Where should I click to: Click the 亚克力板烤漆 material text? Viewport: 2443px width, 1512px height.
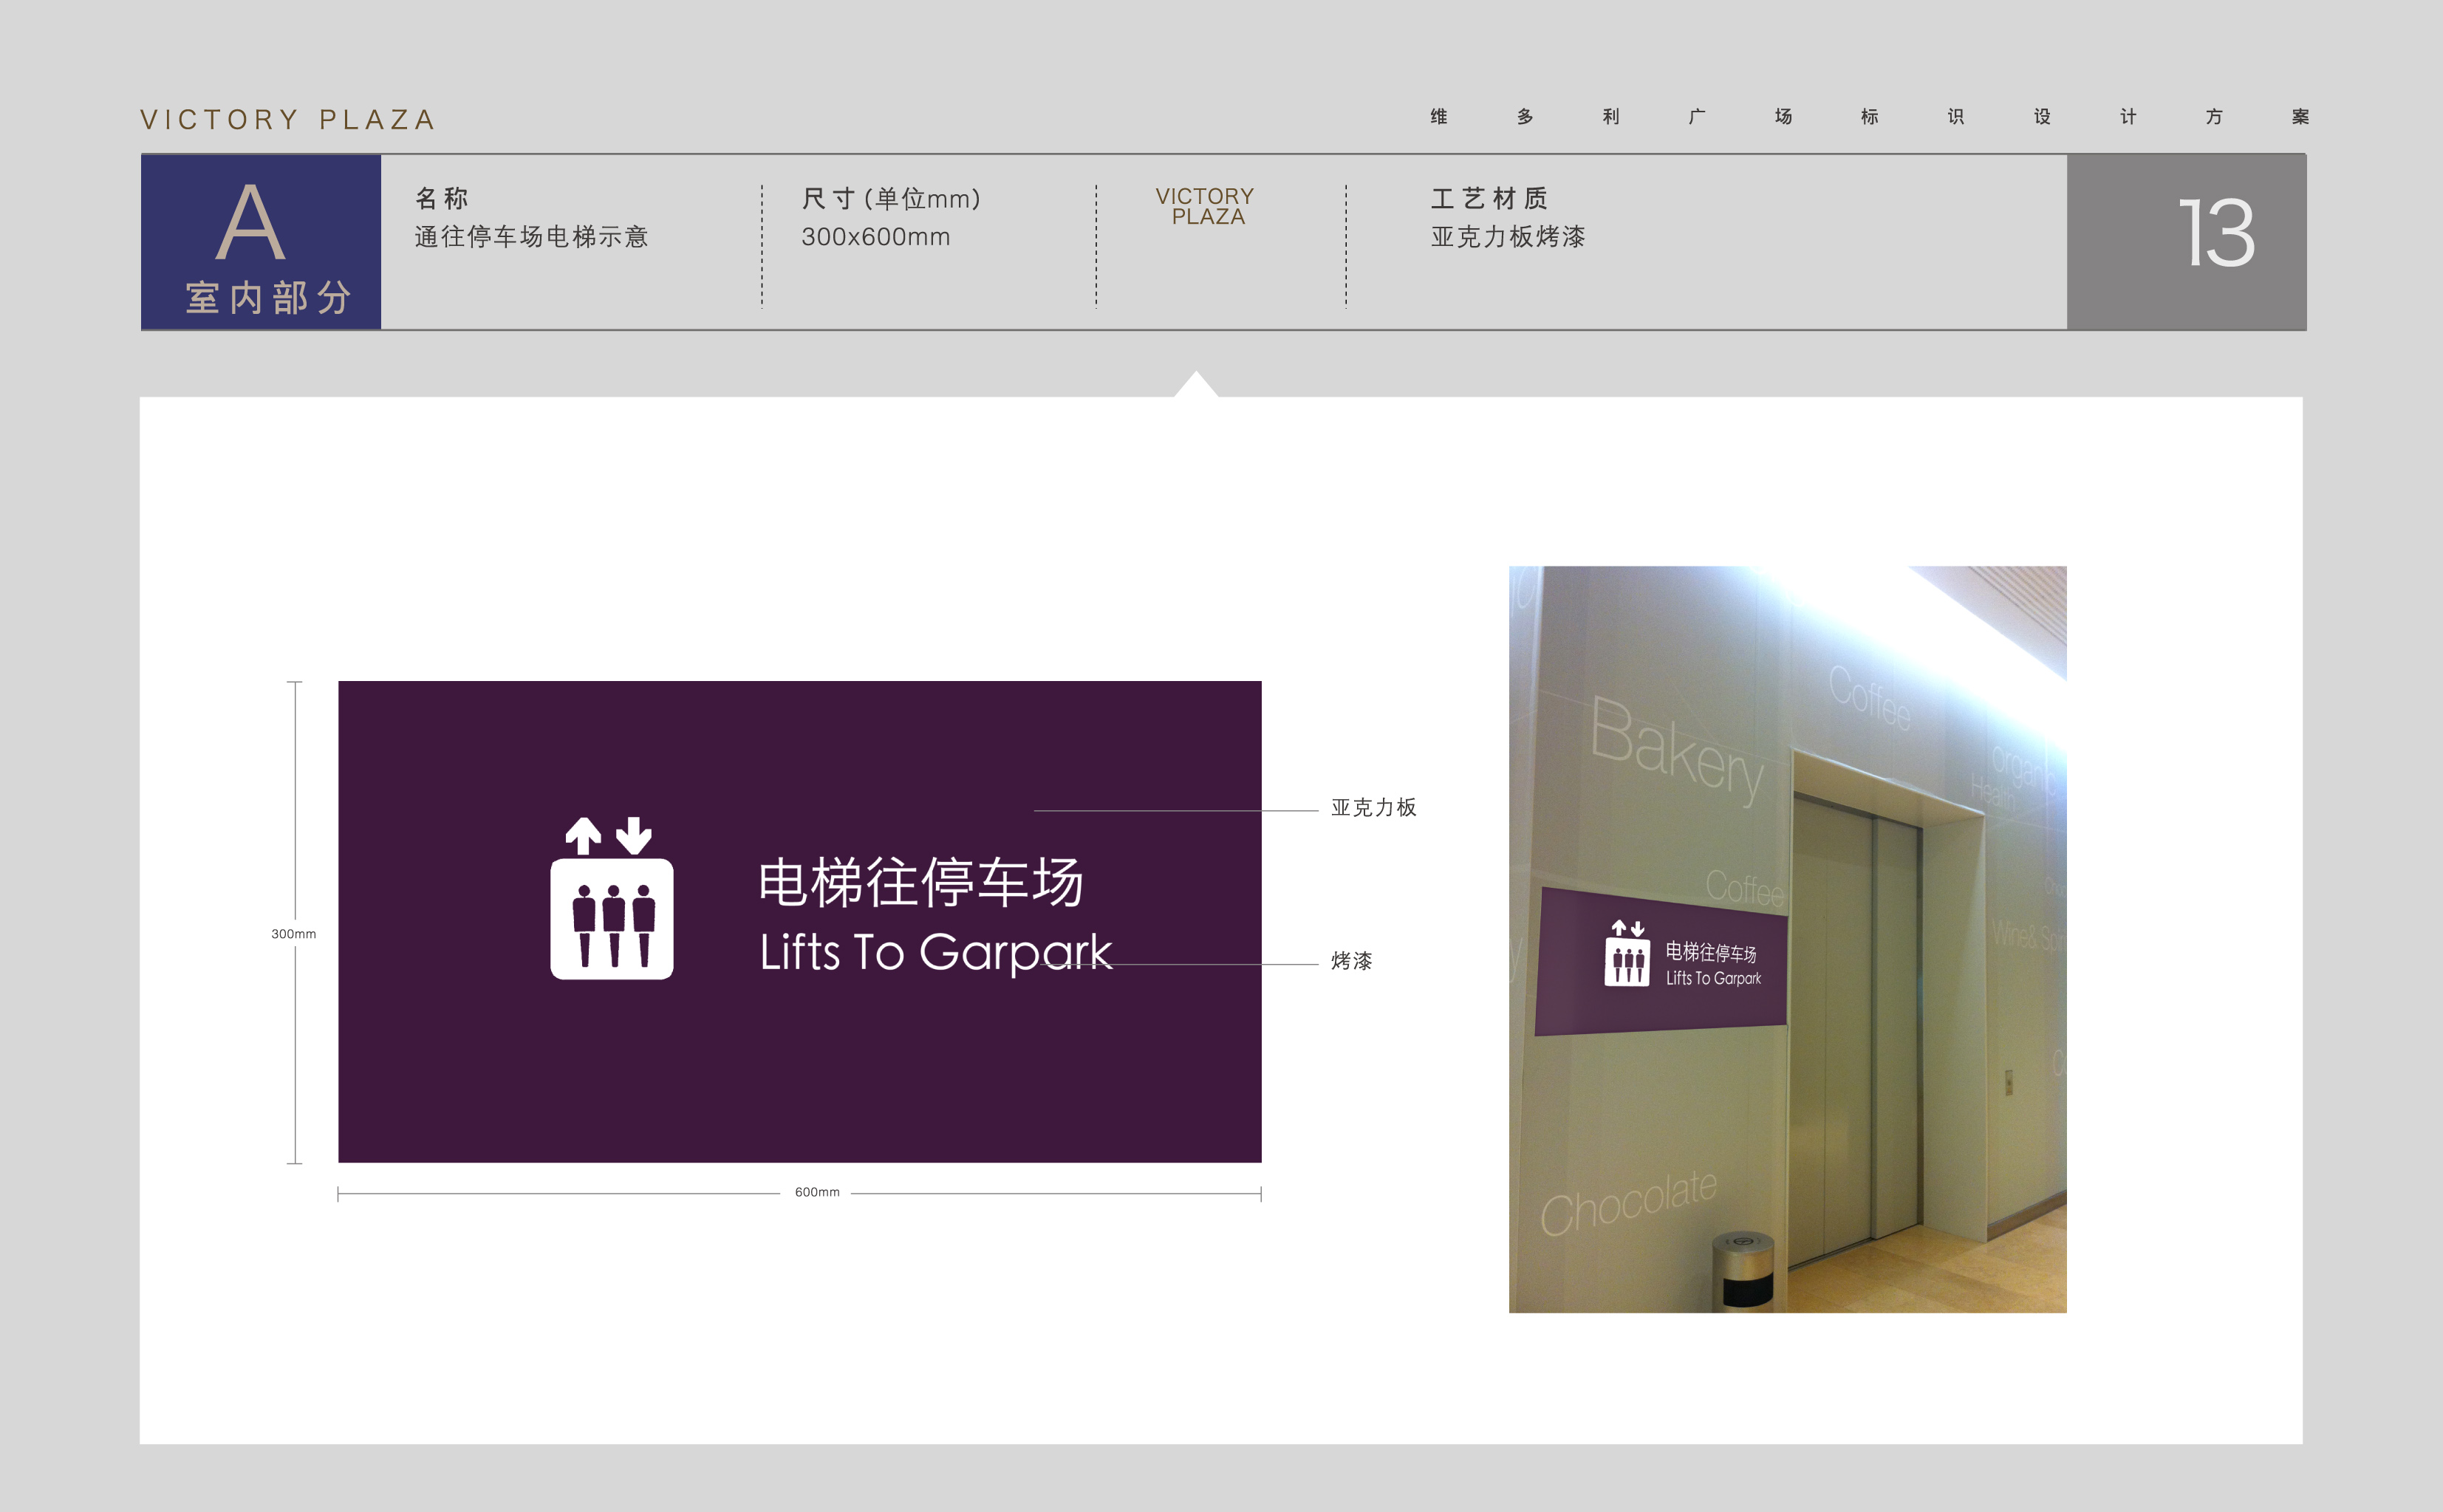1507,237
